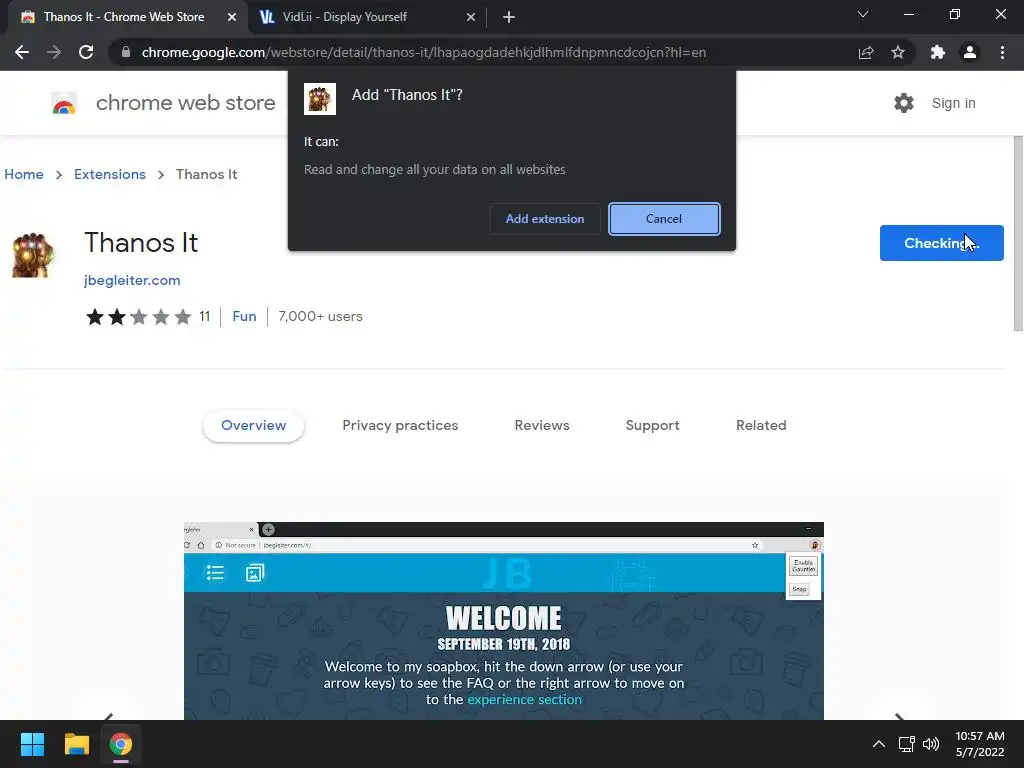Image resolution: width=1024 pixels, height=768 pixels.
Task: Switch to the VidLii - Display Yourself tab
Action: point(367,17)
